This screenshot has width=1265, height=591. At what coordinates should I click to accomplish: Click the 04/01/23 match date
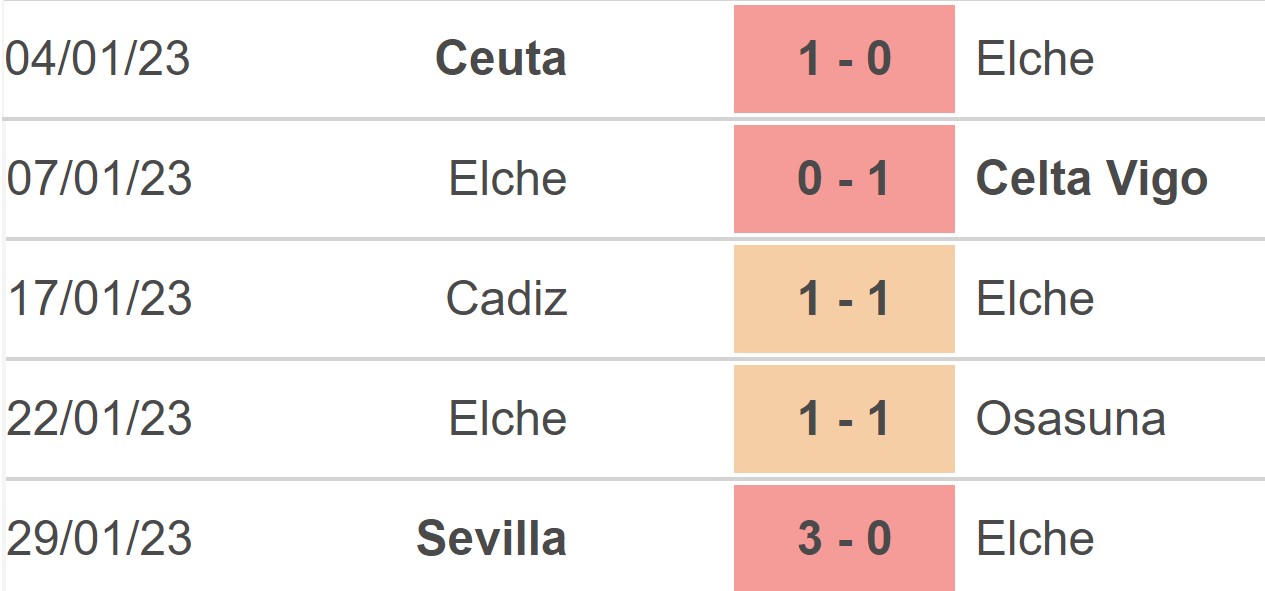click(x=98, y=59)
